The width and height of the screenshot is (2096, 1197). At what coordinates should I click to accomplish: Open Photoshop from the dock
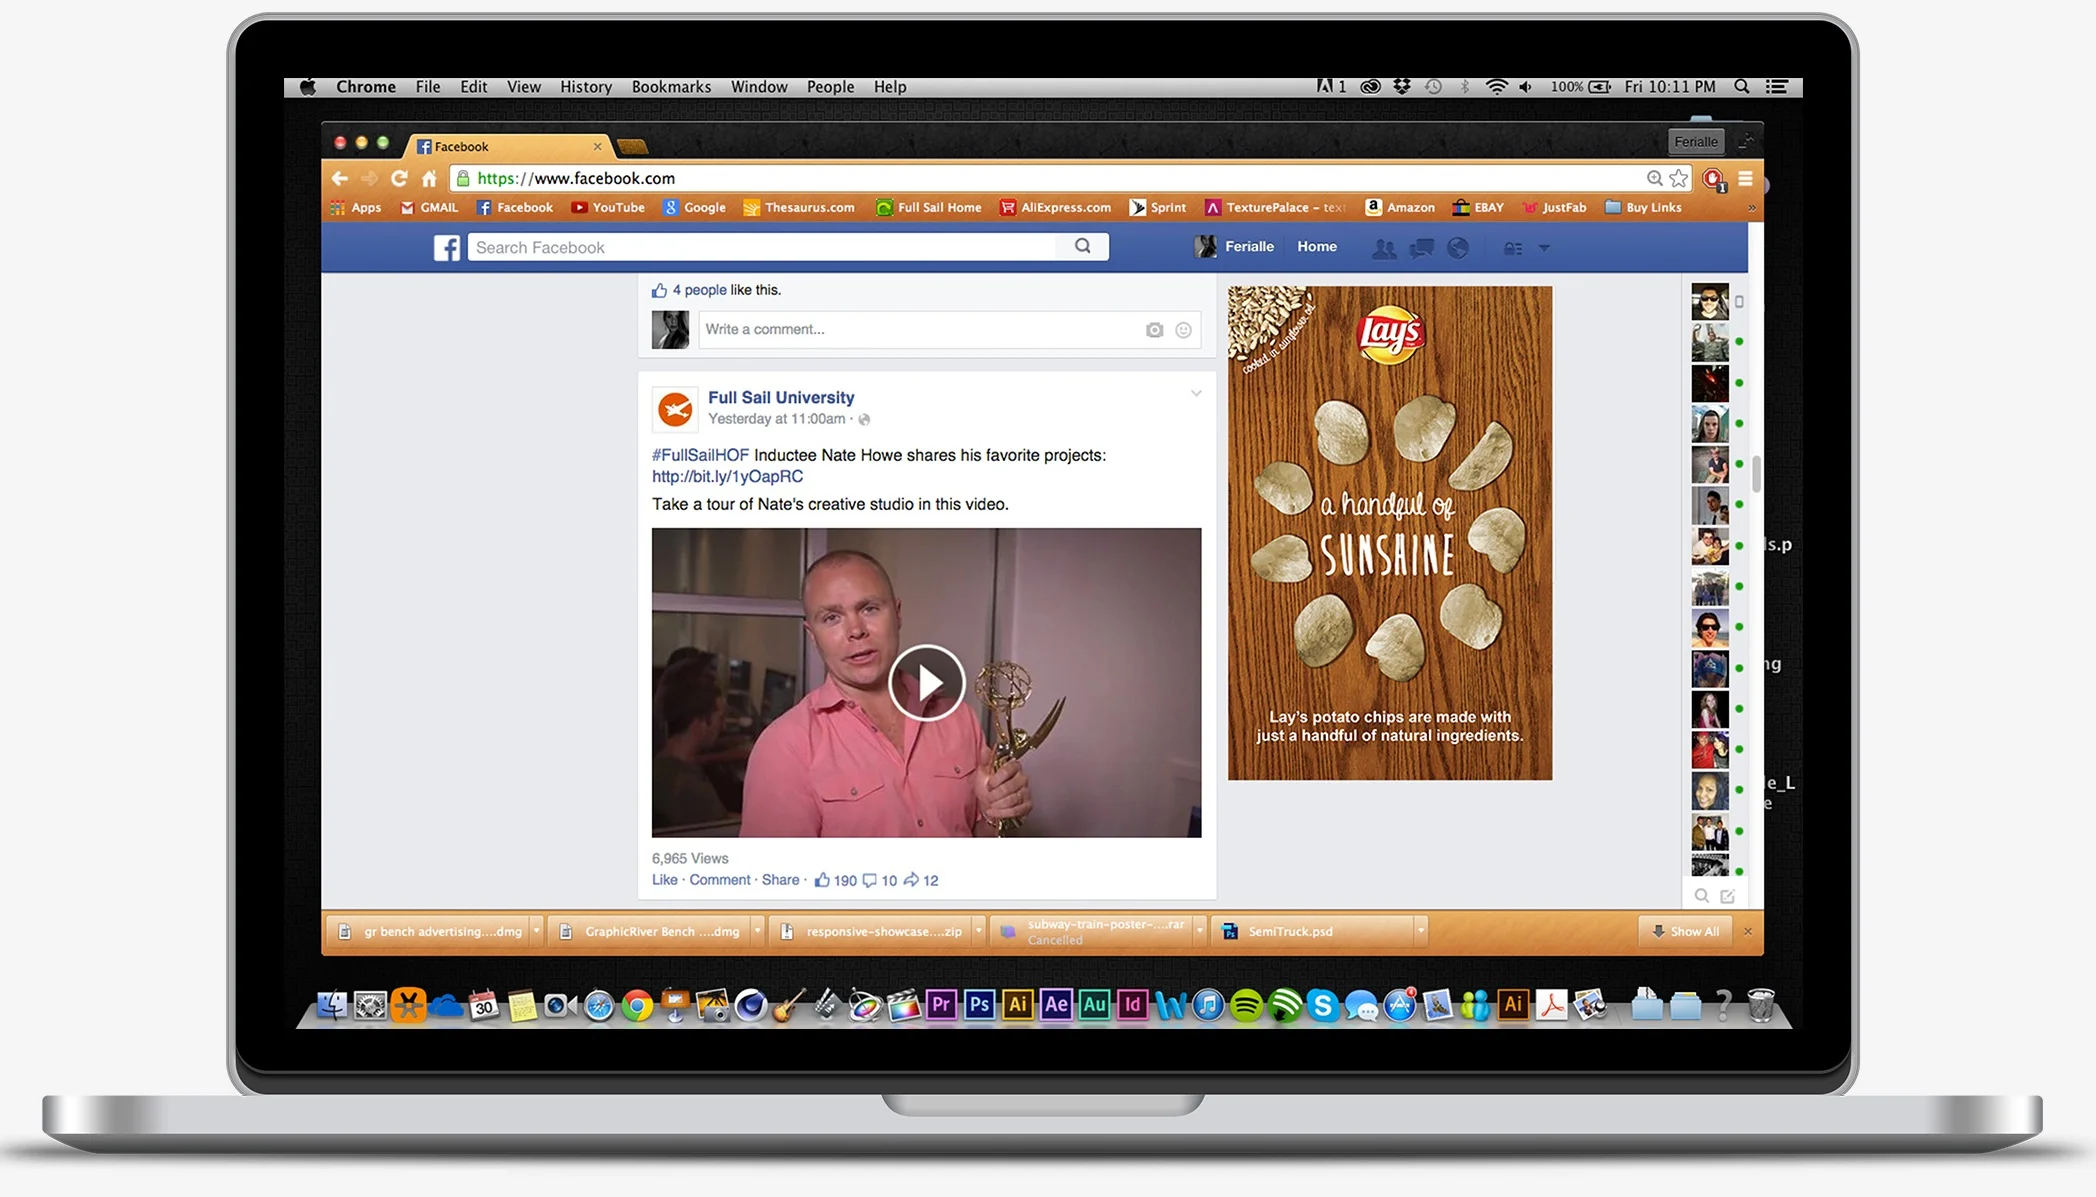979,1004
